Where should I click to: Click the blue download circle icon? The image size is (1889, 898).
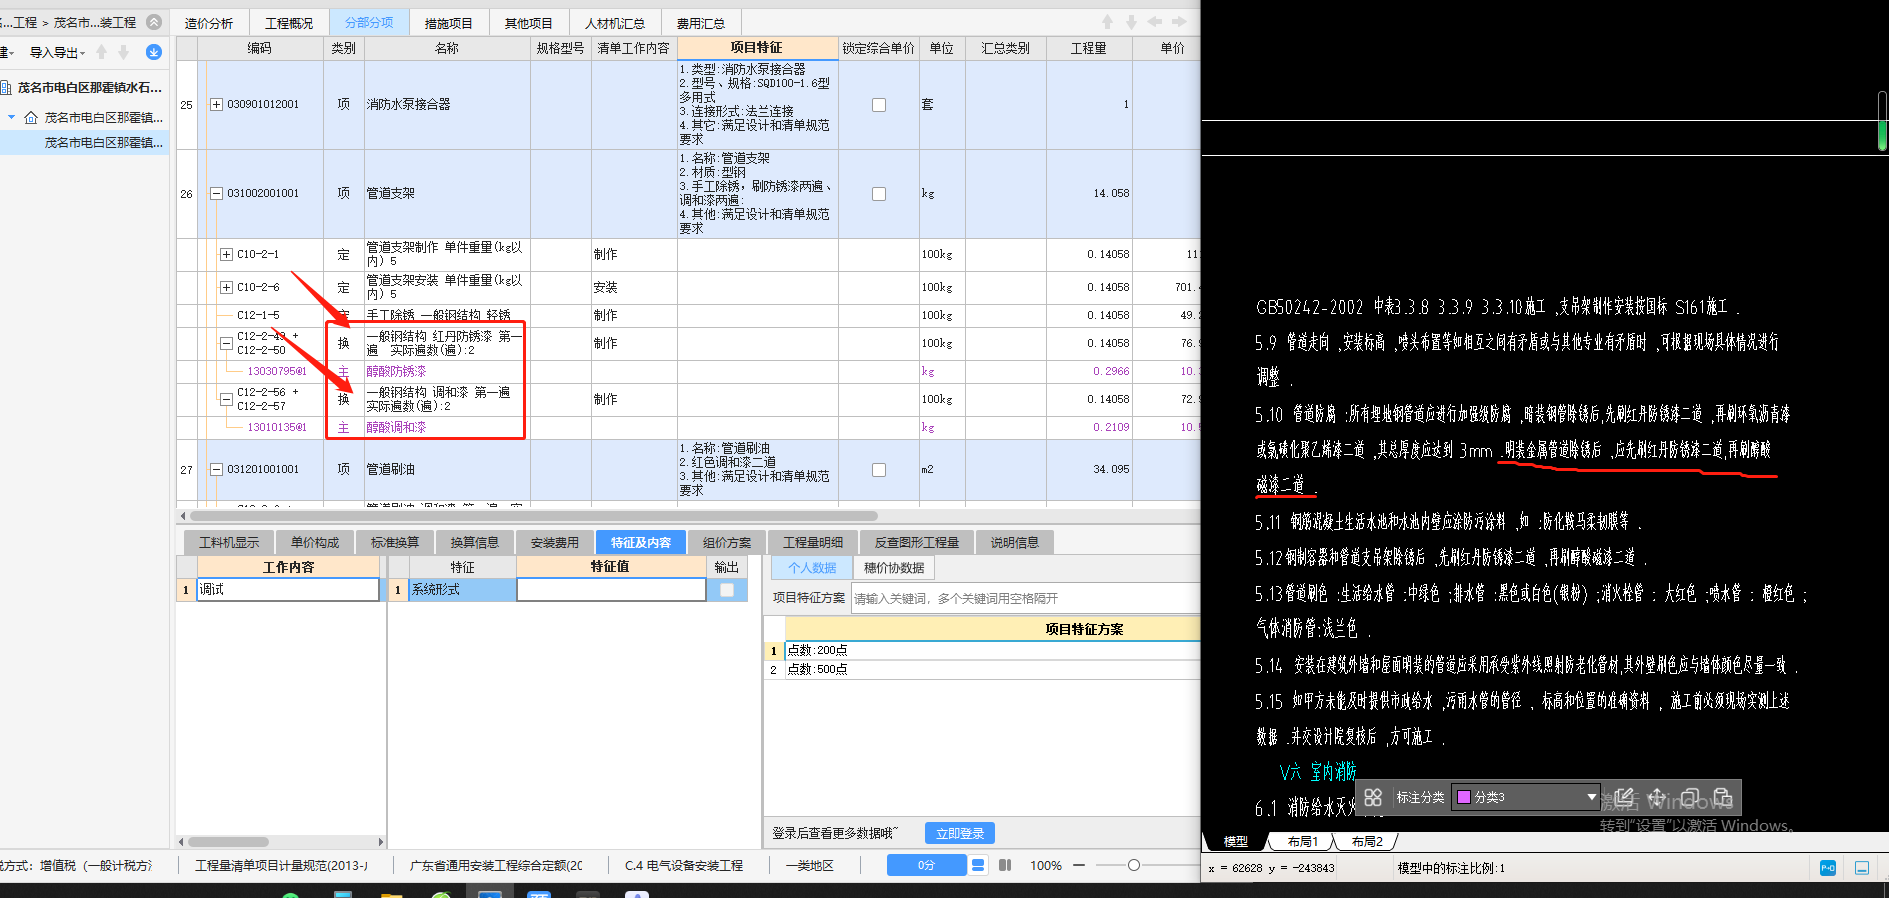pos(154,52)
